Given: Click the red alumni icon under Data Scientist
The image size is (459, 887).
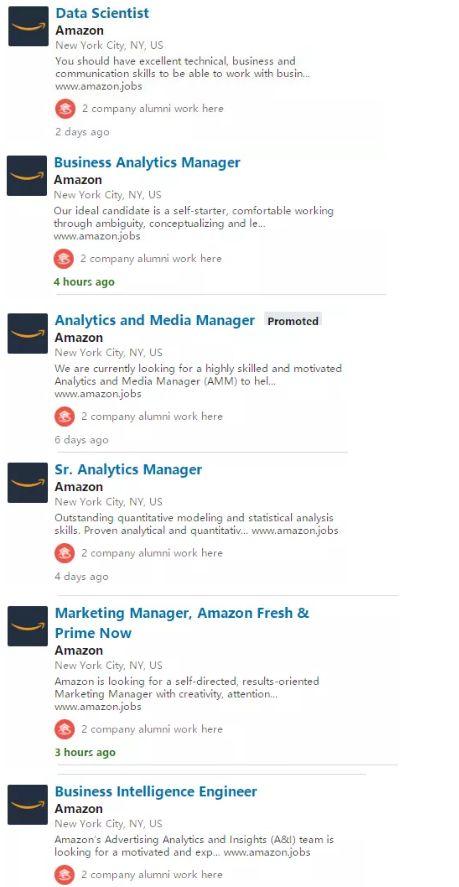Looking at the screenshot, I should [65, 109].
